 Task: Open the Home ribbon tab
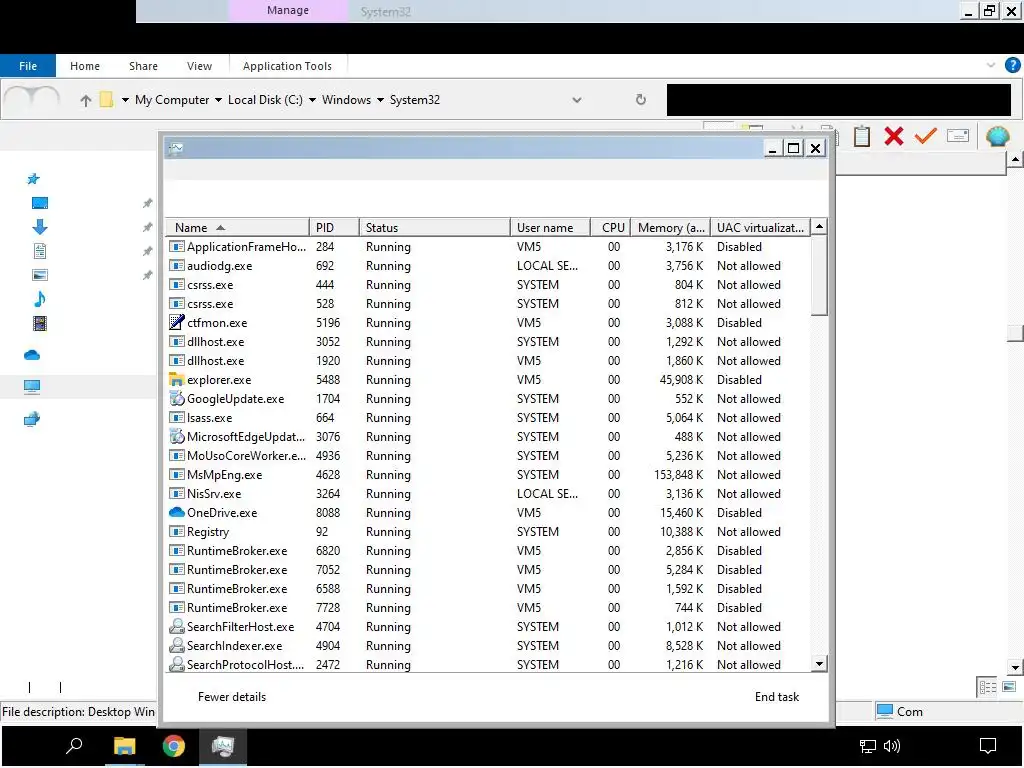pyautogui.click(x=85, y=66)
